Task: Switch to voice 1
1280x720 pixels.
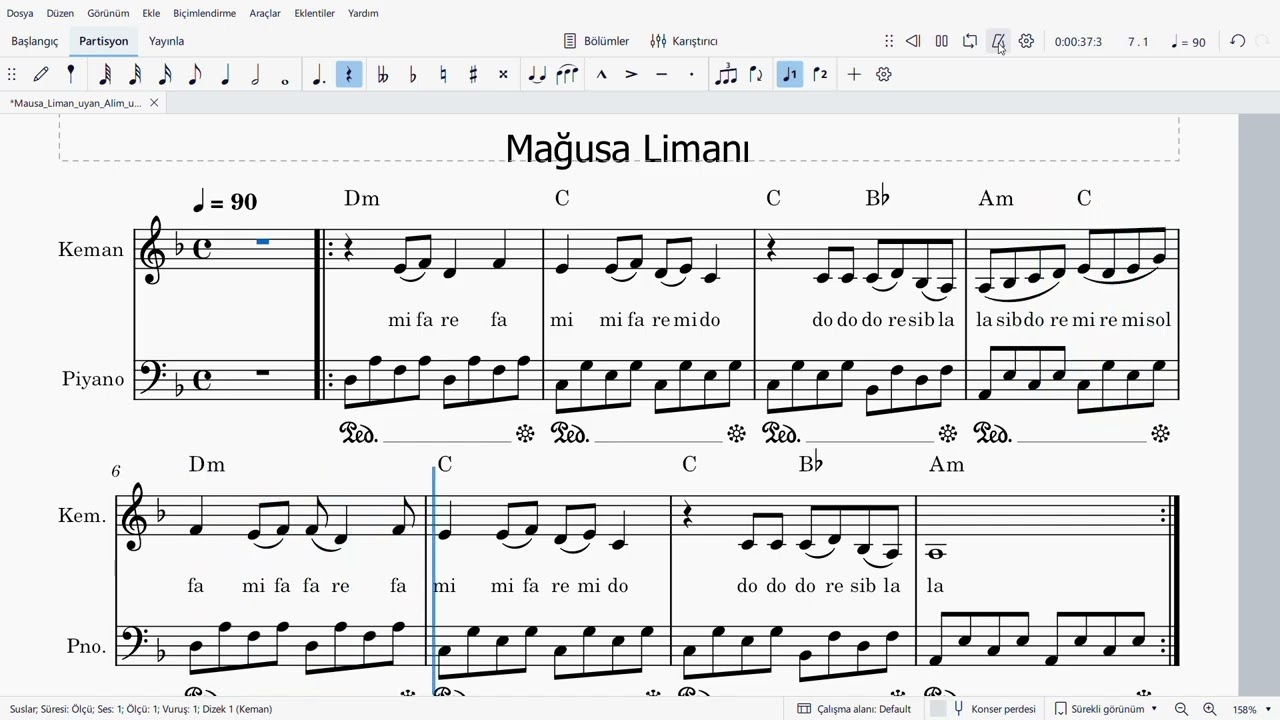Action: tap(790, 74)
